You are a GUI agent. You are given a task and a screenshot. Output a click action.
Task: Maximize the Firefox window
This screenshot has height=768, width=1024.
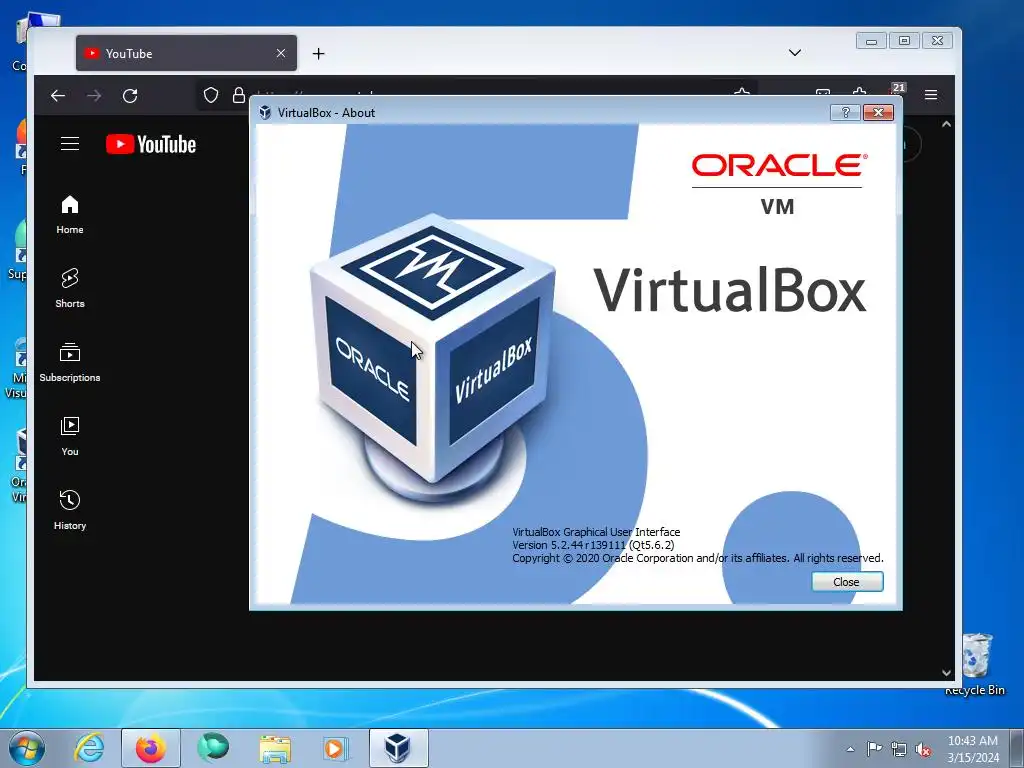904,40
